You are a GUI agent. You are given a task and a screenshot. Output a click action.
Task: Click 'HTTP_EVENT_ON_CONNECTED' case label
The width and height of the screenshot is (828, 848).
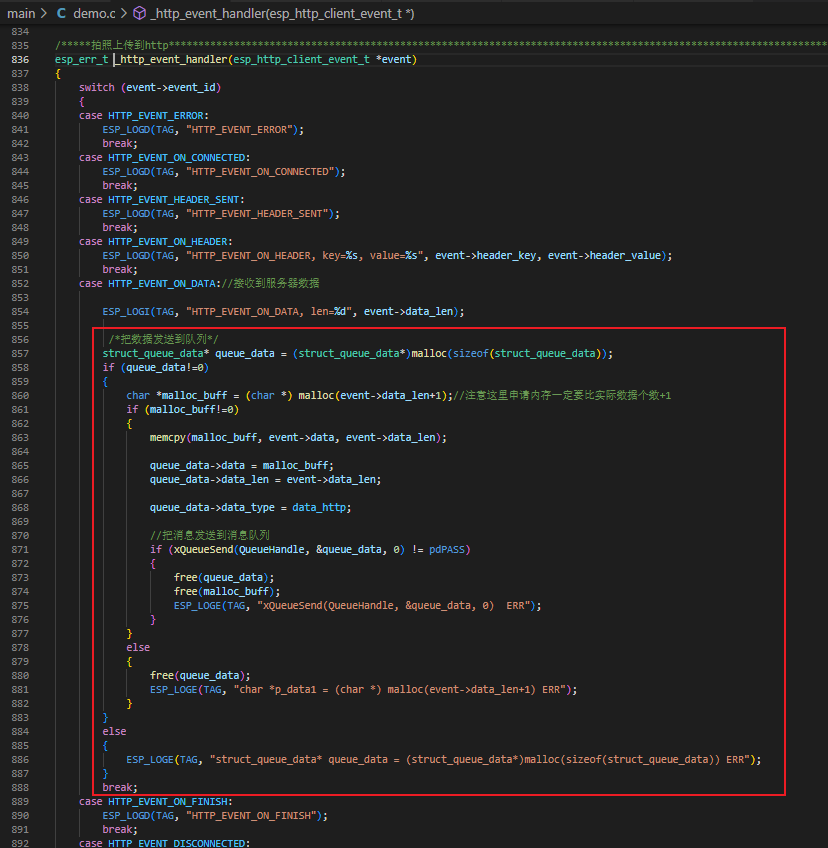(177, 158)
